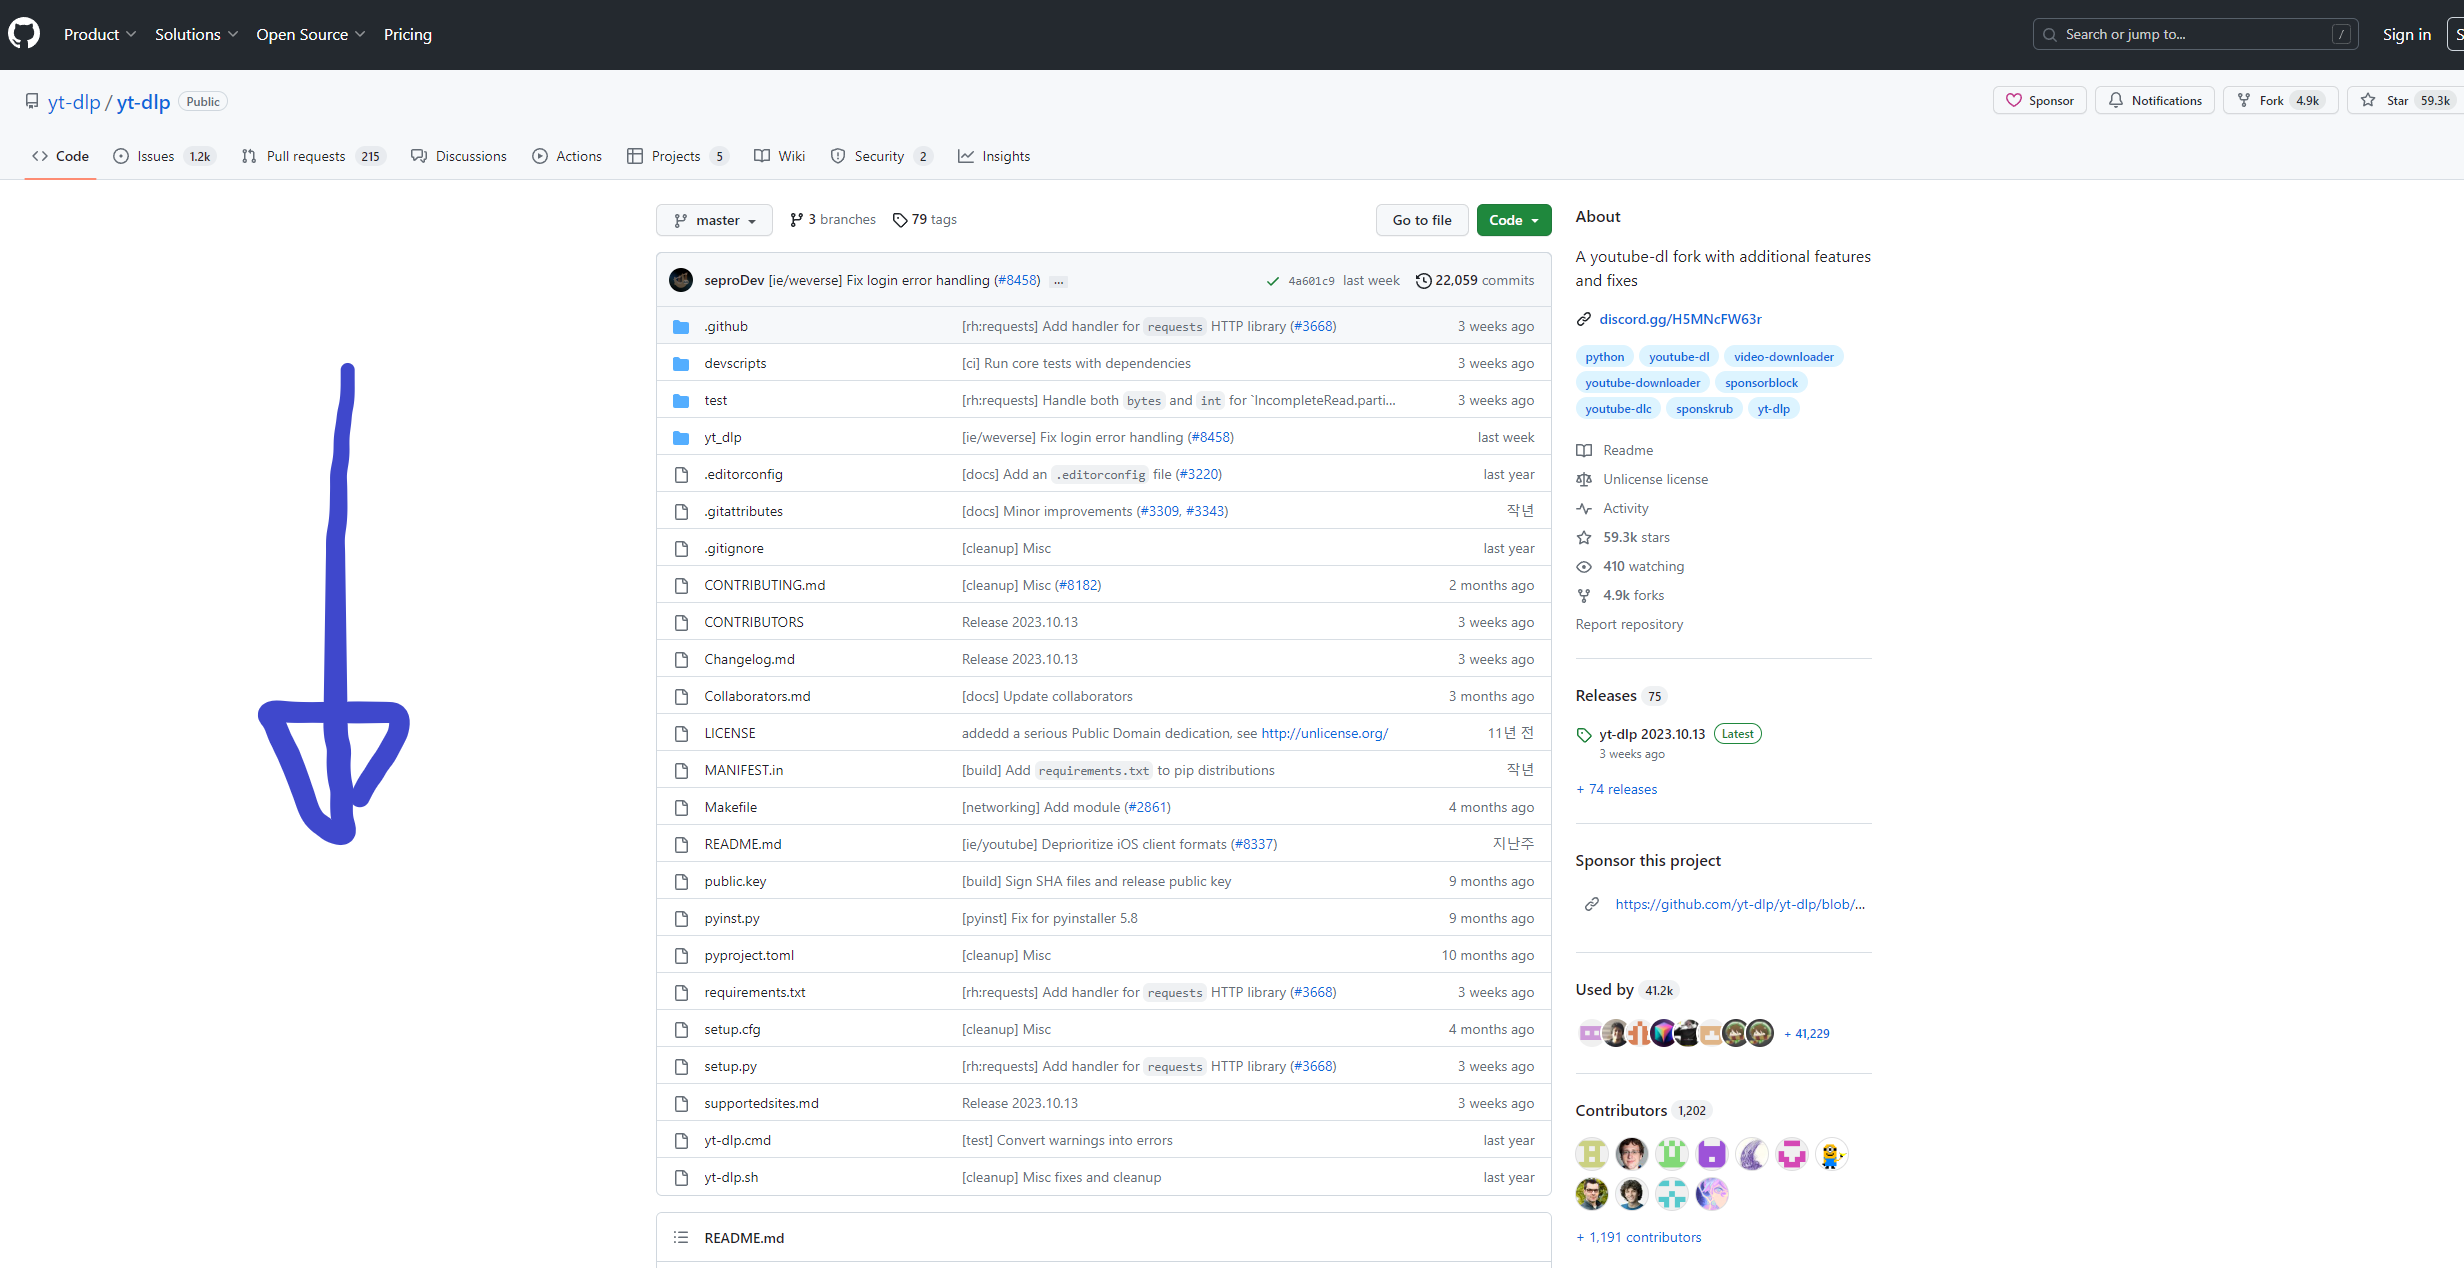
Task: Click the tags icon next to 79 tags
Action: 900,220
